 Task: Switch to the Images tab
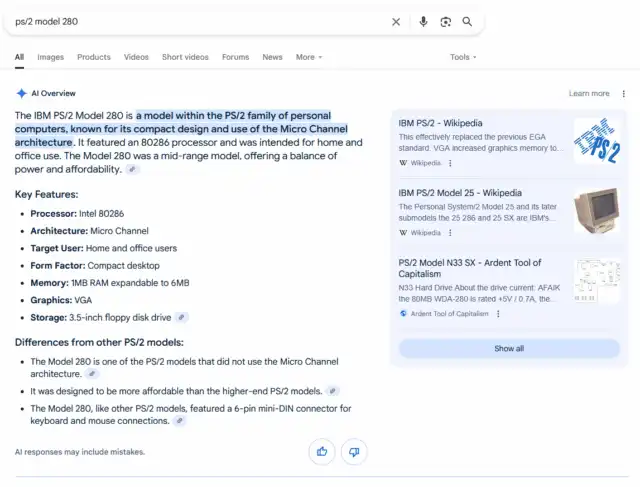point(51,57)
